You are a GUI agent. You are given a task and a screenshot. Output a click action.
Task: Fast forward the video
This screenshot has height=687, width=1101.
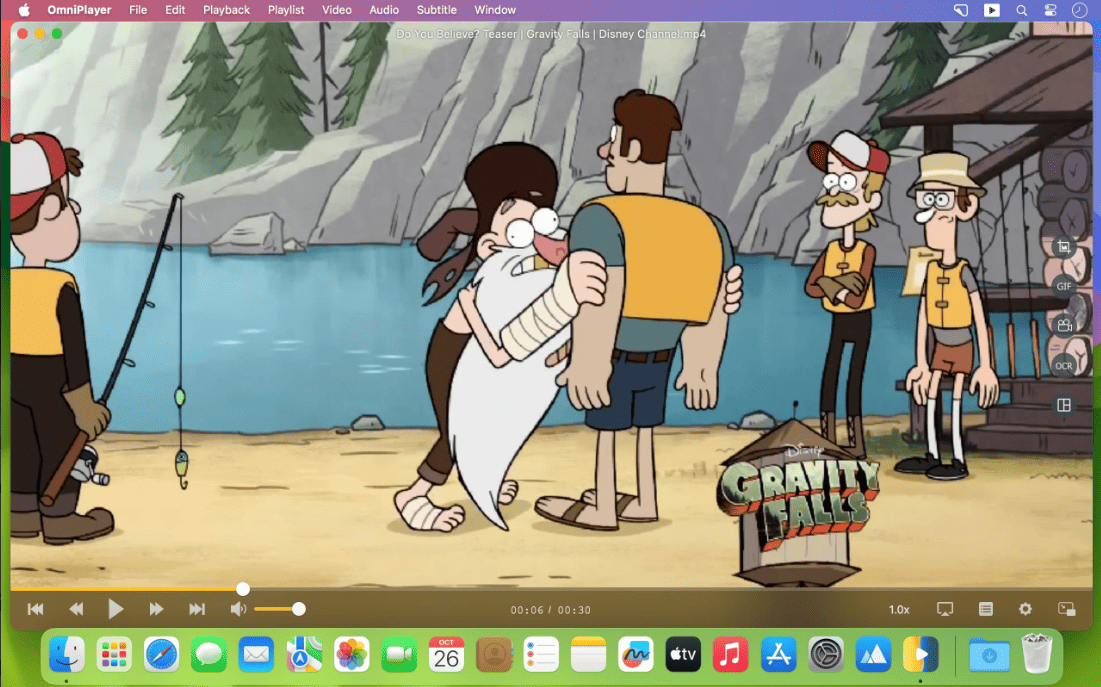(156, 609)
